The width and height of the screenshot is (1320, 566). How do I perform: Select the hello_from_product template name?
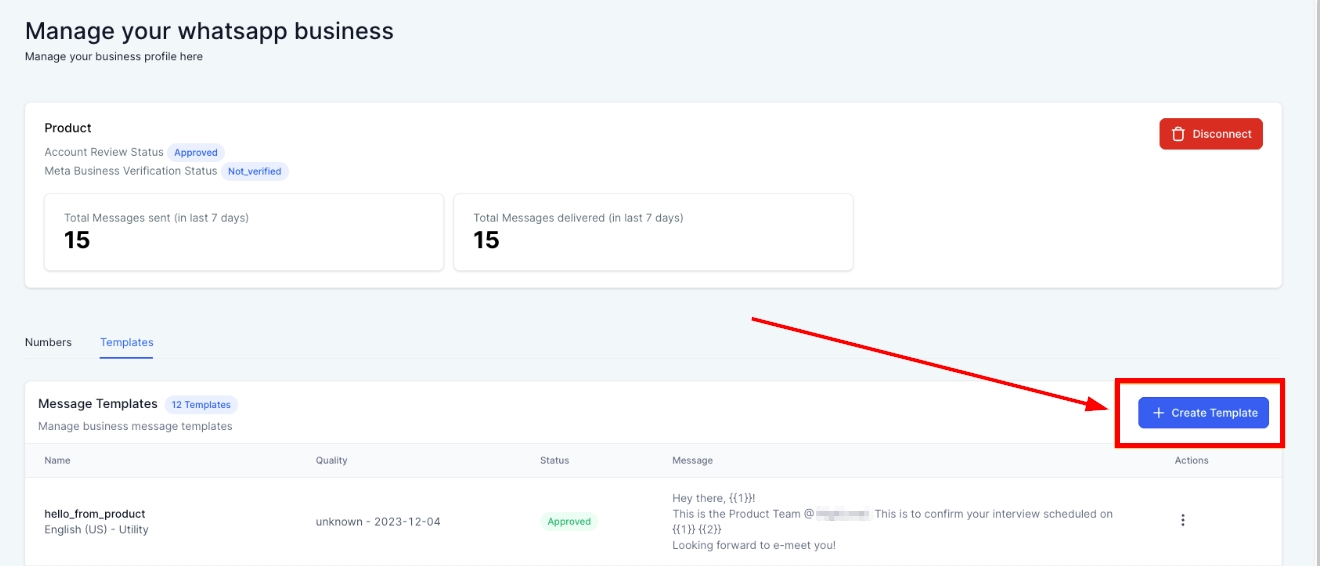94,513
